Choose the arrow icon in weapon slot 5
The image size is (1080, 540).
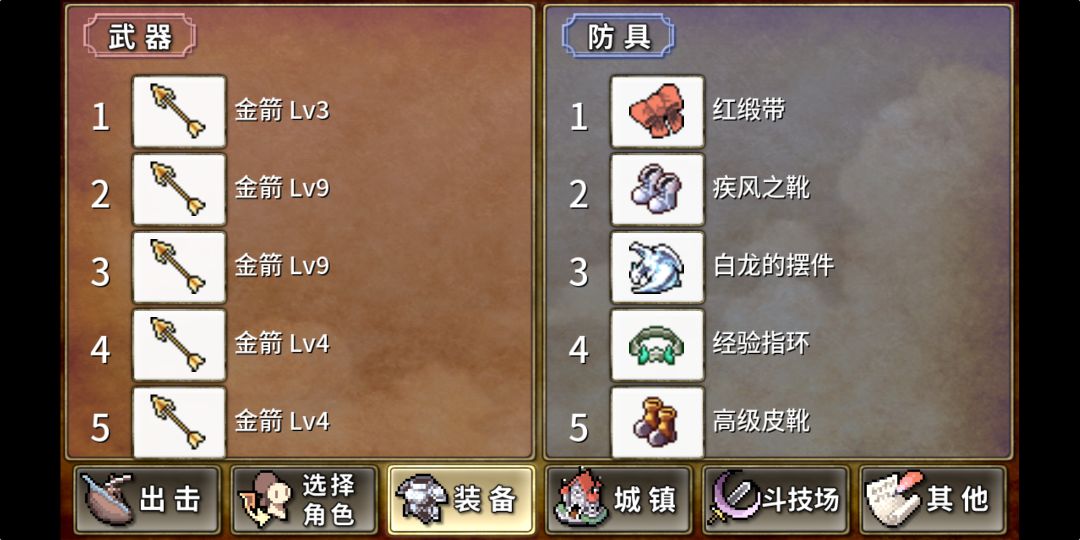pyautogui.click(x=179, y=422)
